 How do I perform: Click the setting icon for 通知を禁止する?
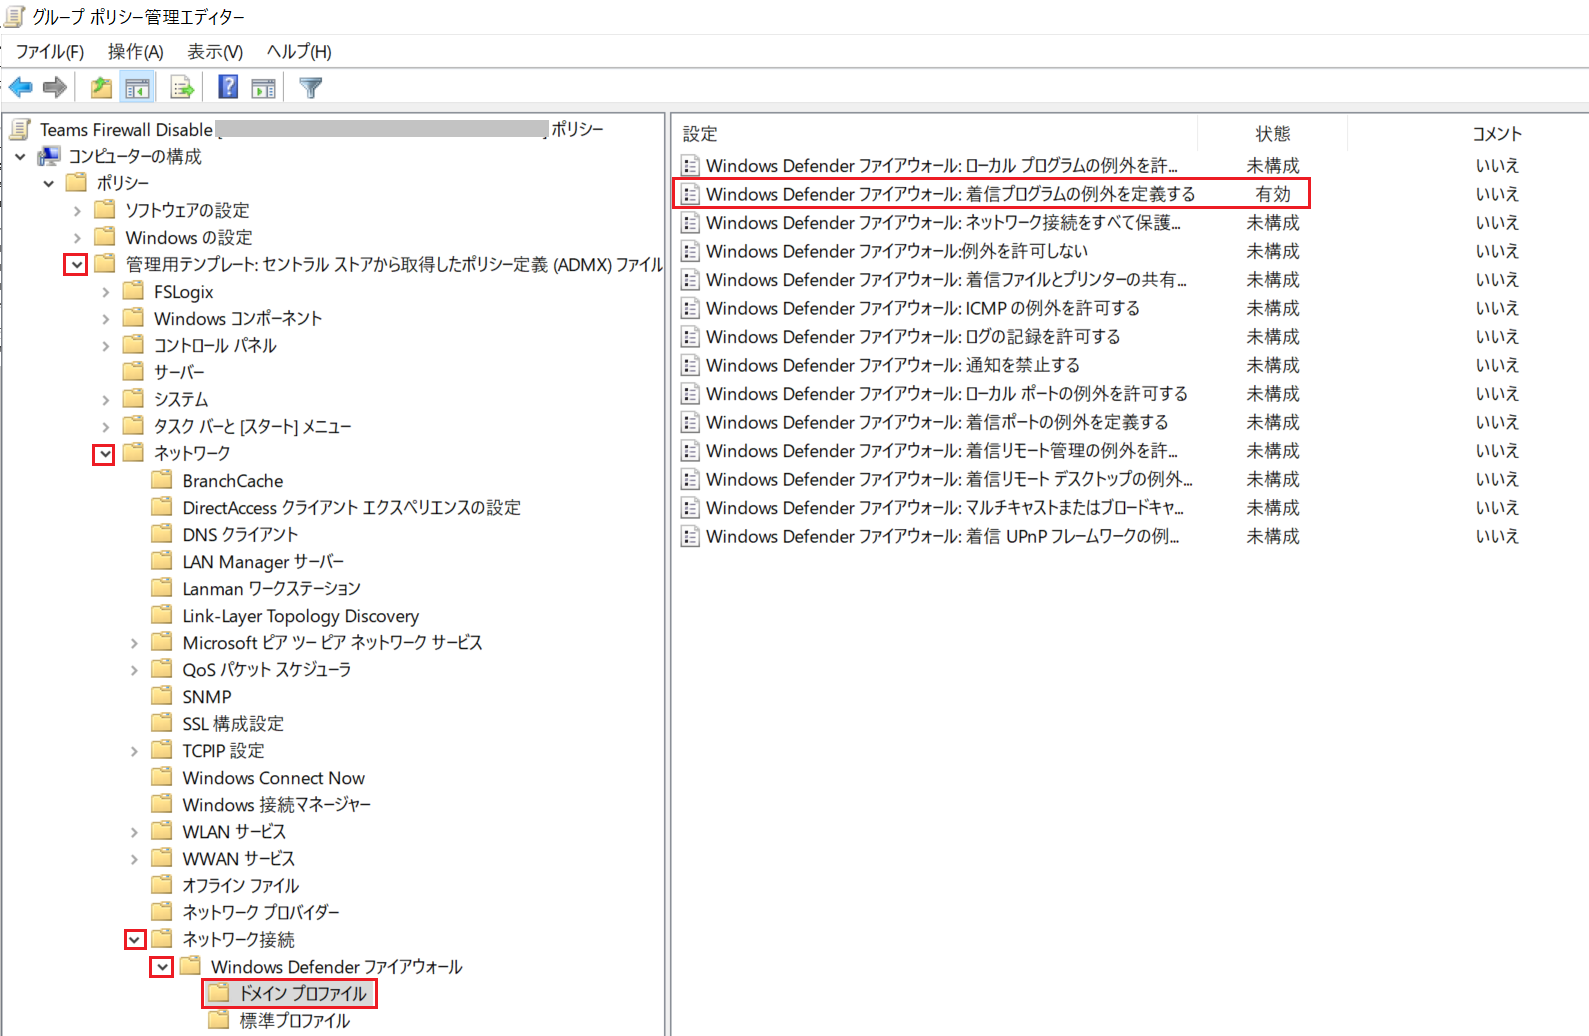[x=691, y=365]
